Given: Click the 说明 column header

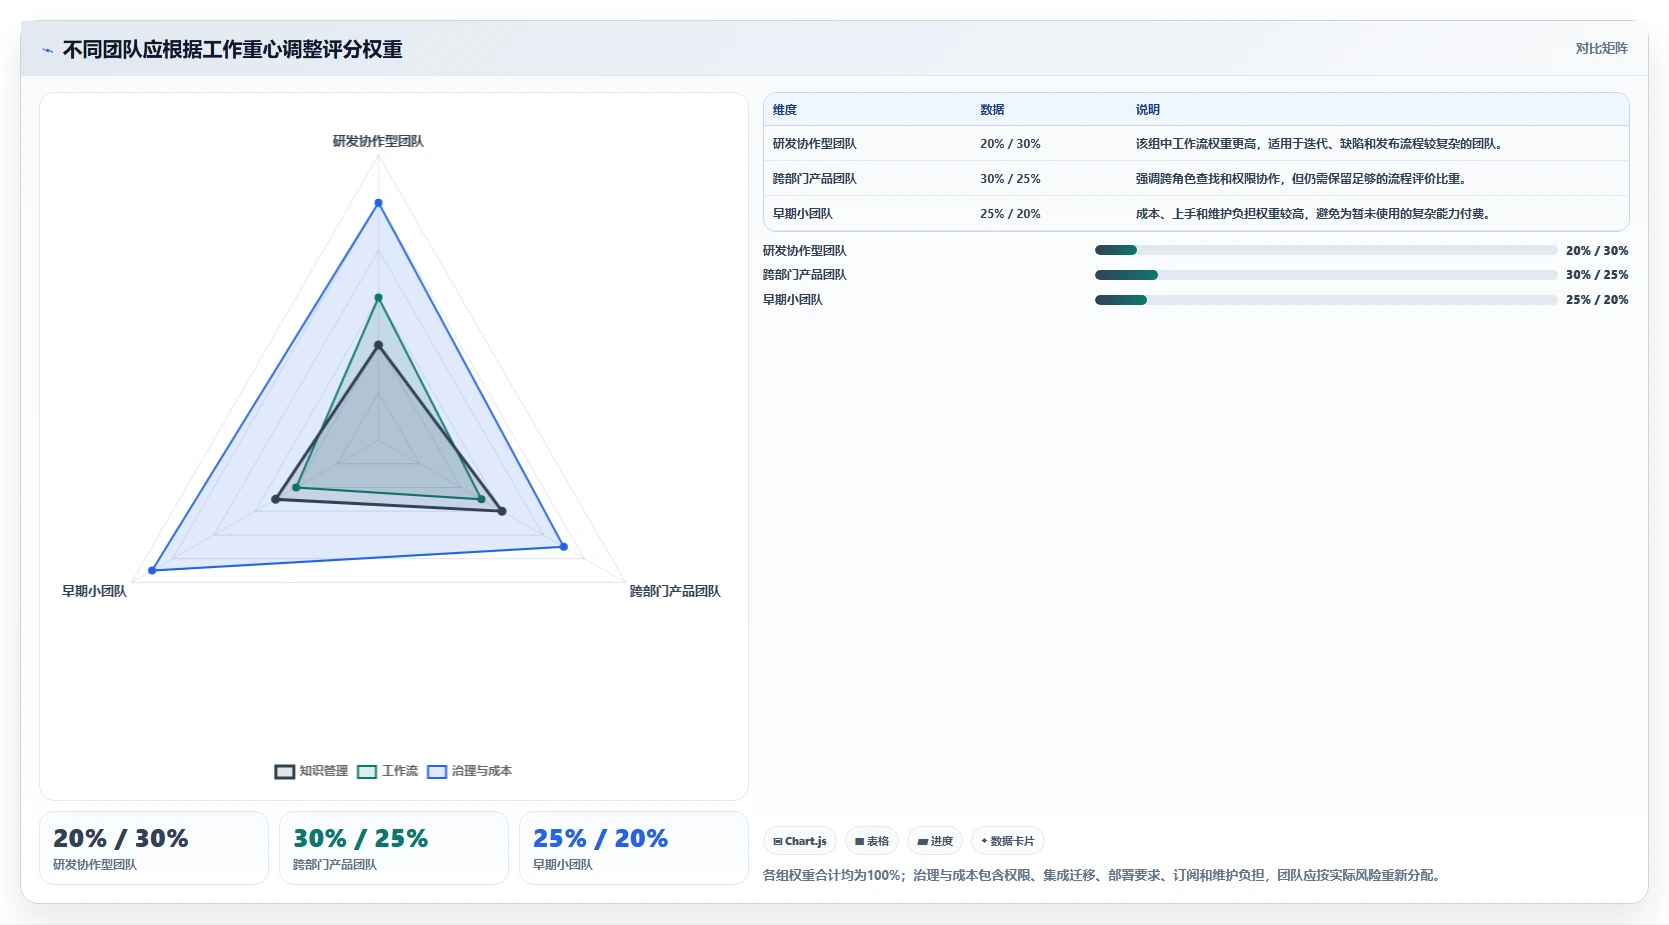Looking at the screenshot, I should click(1148, 110).
